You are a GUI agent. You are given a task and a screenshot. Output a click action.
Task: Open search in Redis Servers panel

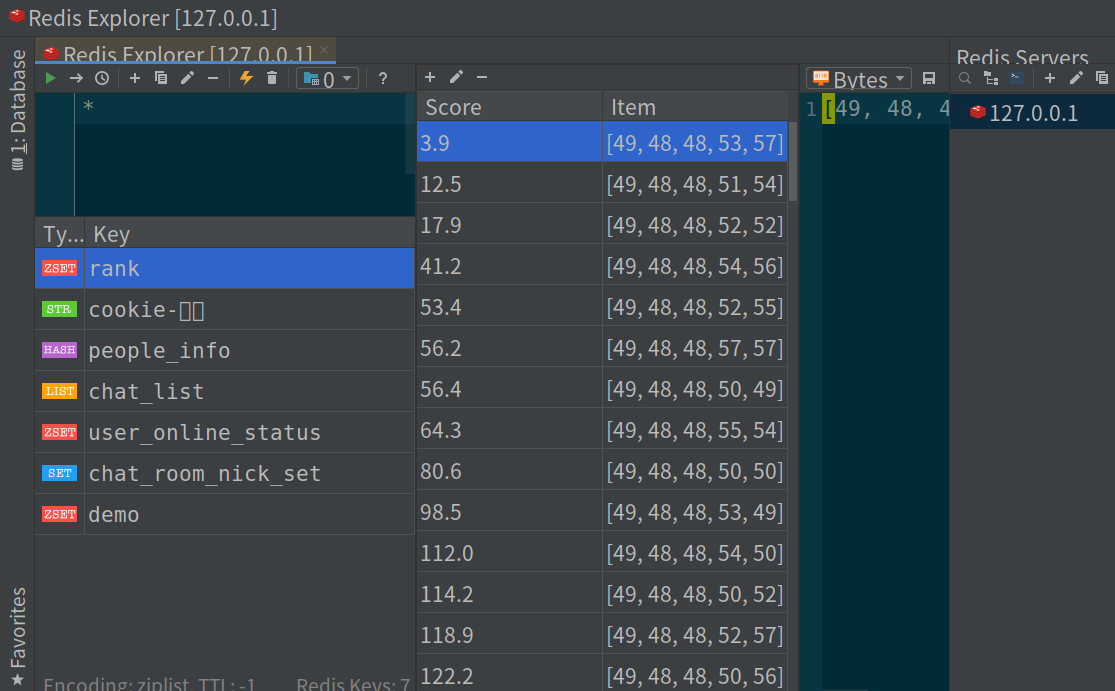963,78
